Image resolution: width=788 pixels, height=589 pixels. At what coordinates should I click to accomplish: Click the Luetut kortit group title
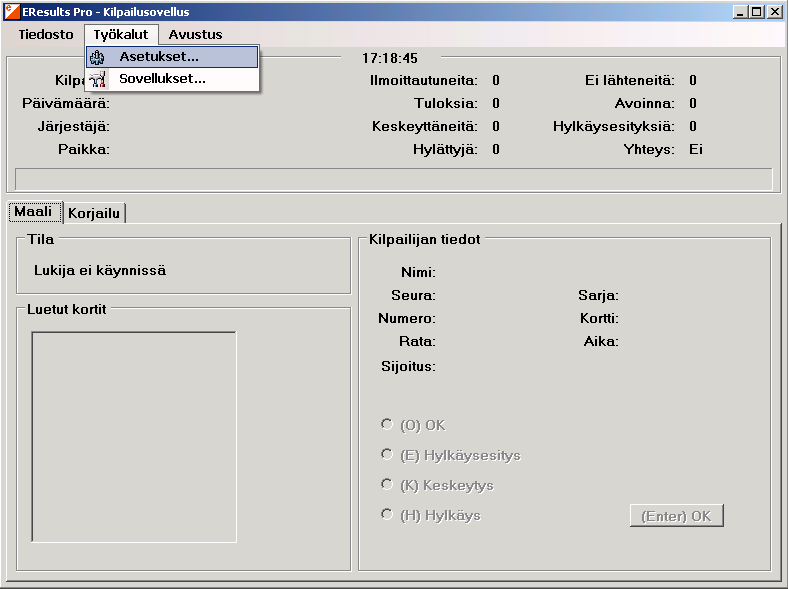tap(67, 309)
